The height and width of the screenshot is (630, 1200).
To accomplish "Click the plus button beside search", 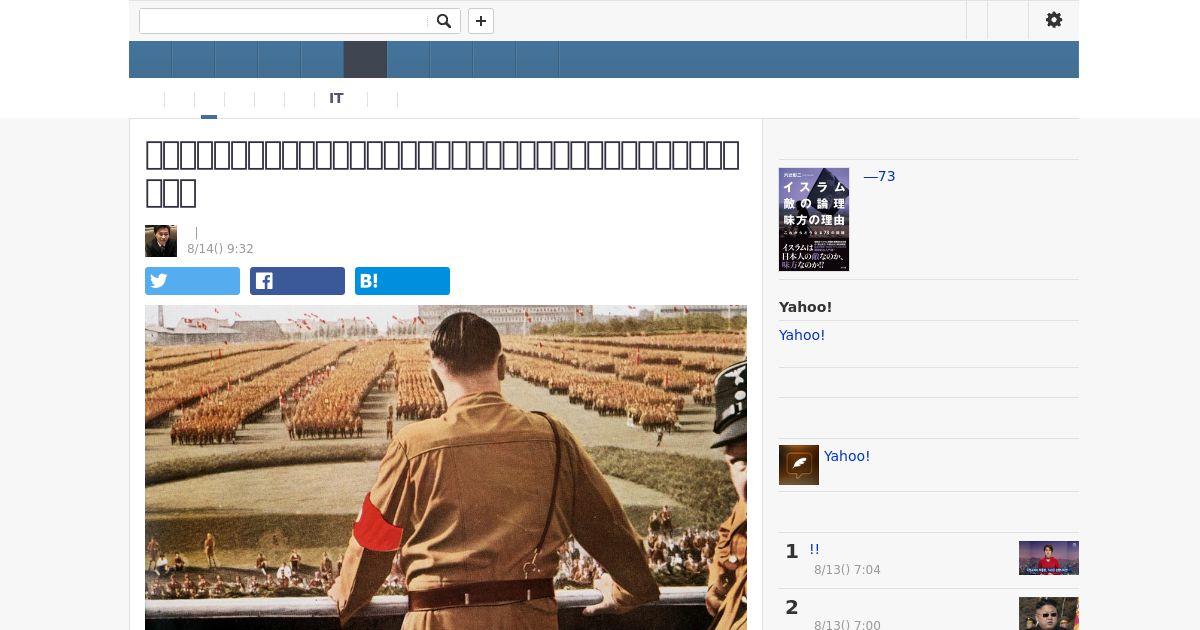I will point(481,21).
